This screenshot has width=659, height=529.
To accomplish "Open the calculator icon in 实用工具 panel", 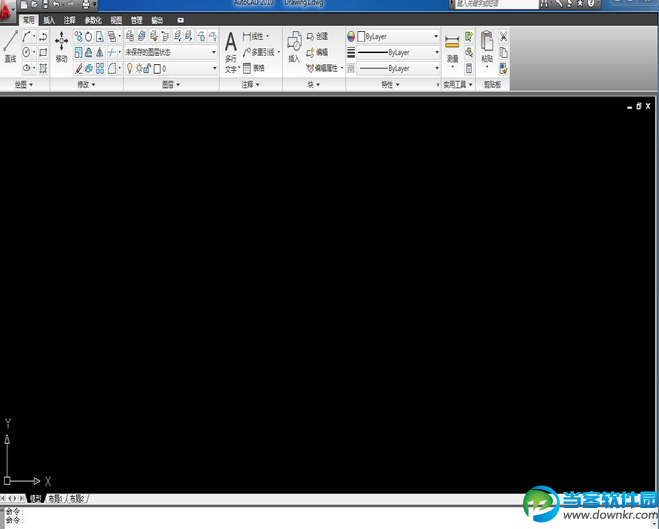I will [469, 68].
